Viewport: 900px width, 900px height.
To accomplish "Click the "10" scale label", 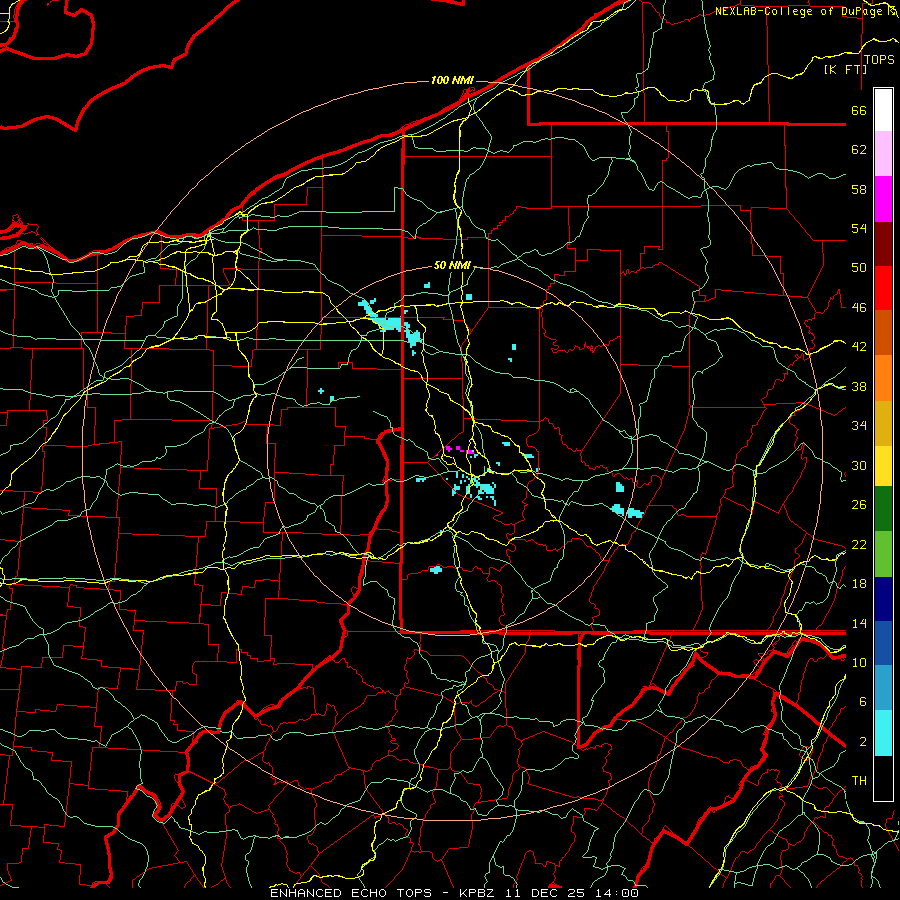I will coord(859,663).
